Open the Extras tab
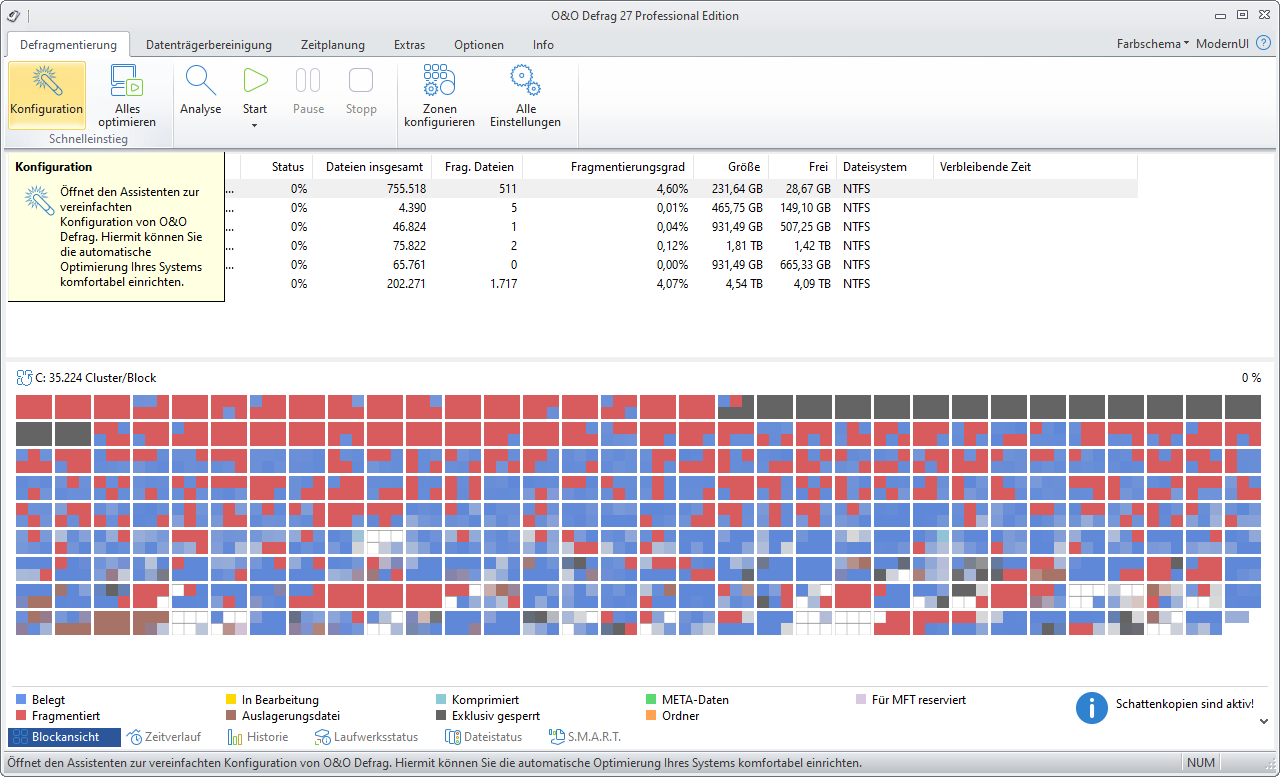This screenshot has width=1280, height=777. click(x=409, y=45)
